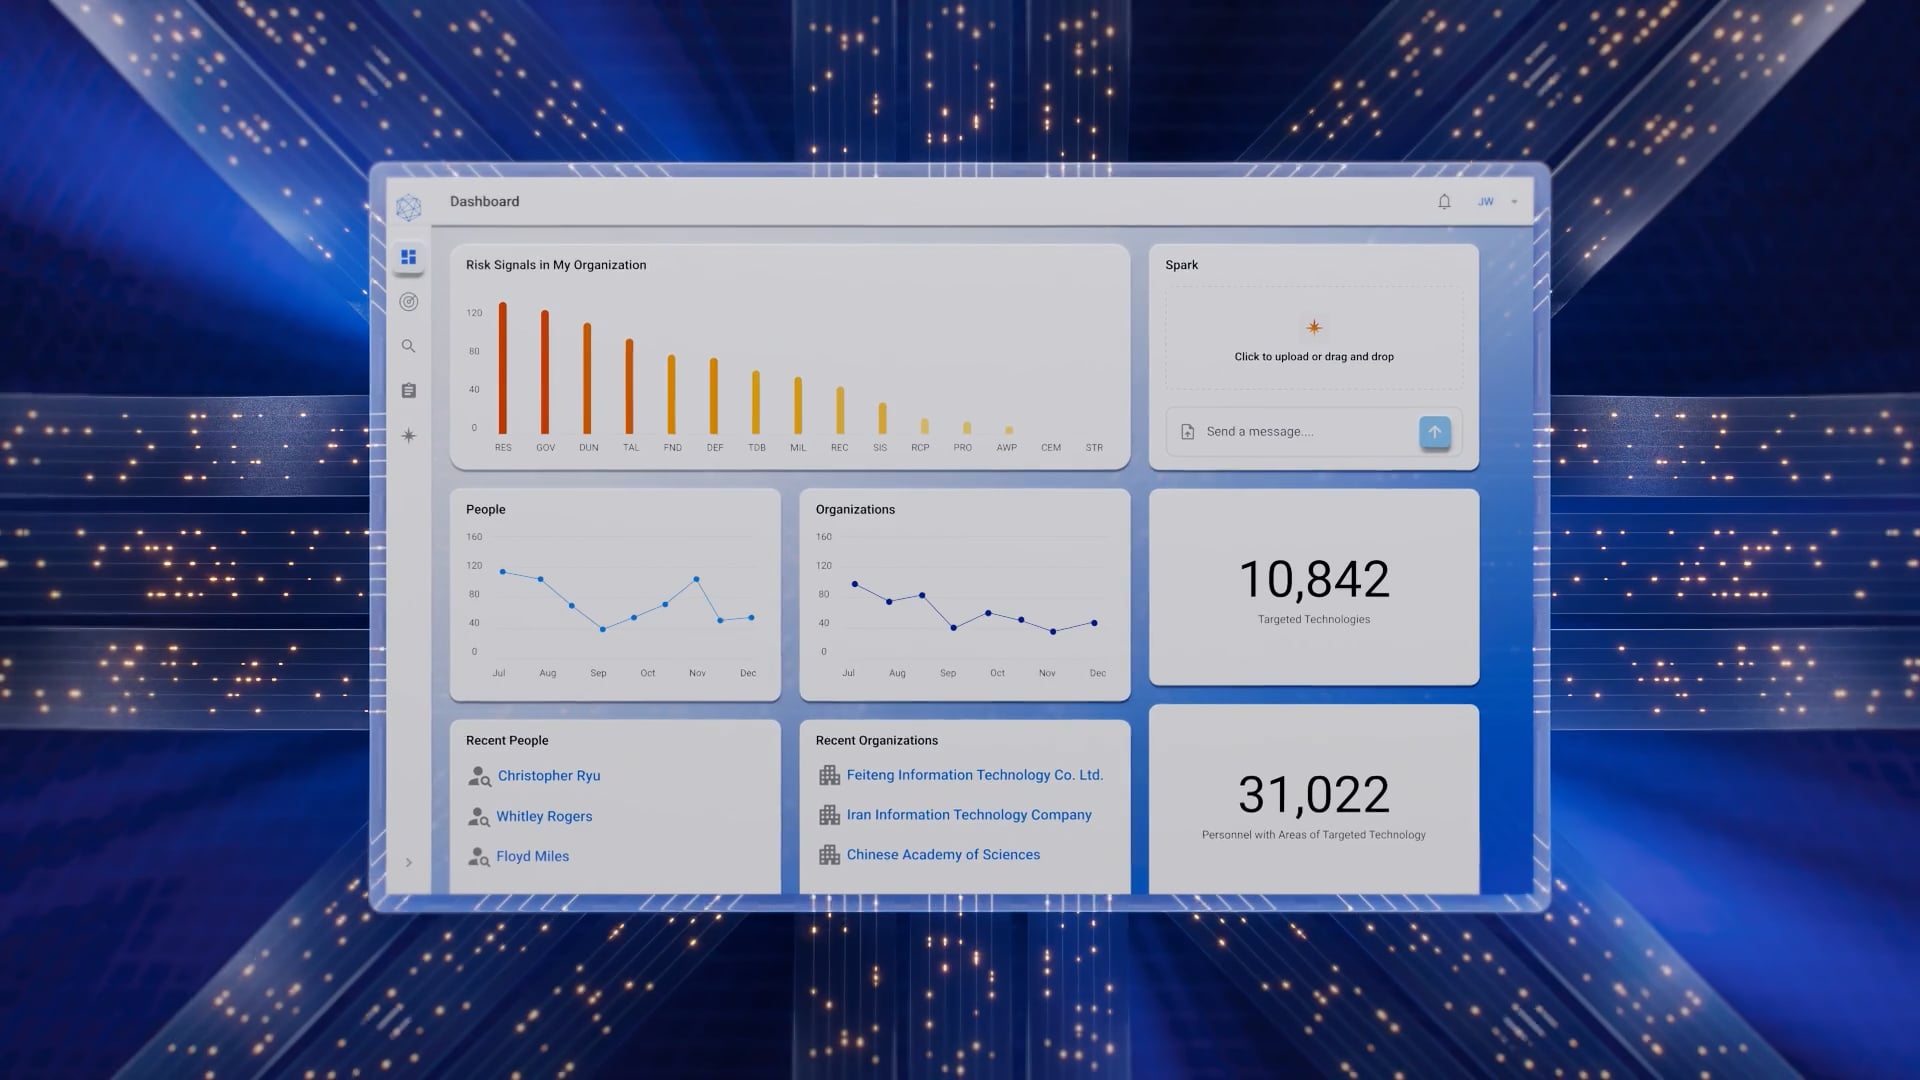Open the JW user account dropdown
1920x1080 pixels.
click(x=1497, y=201)
